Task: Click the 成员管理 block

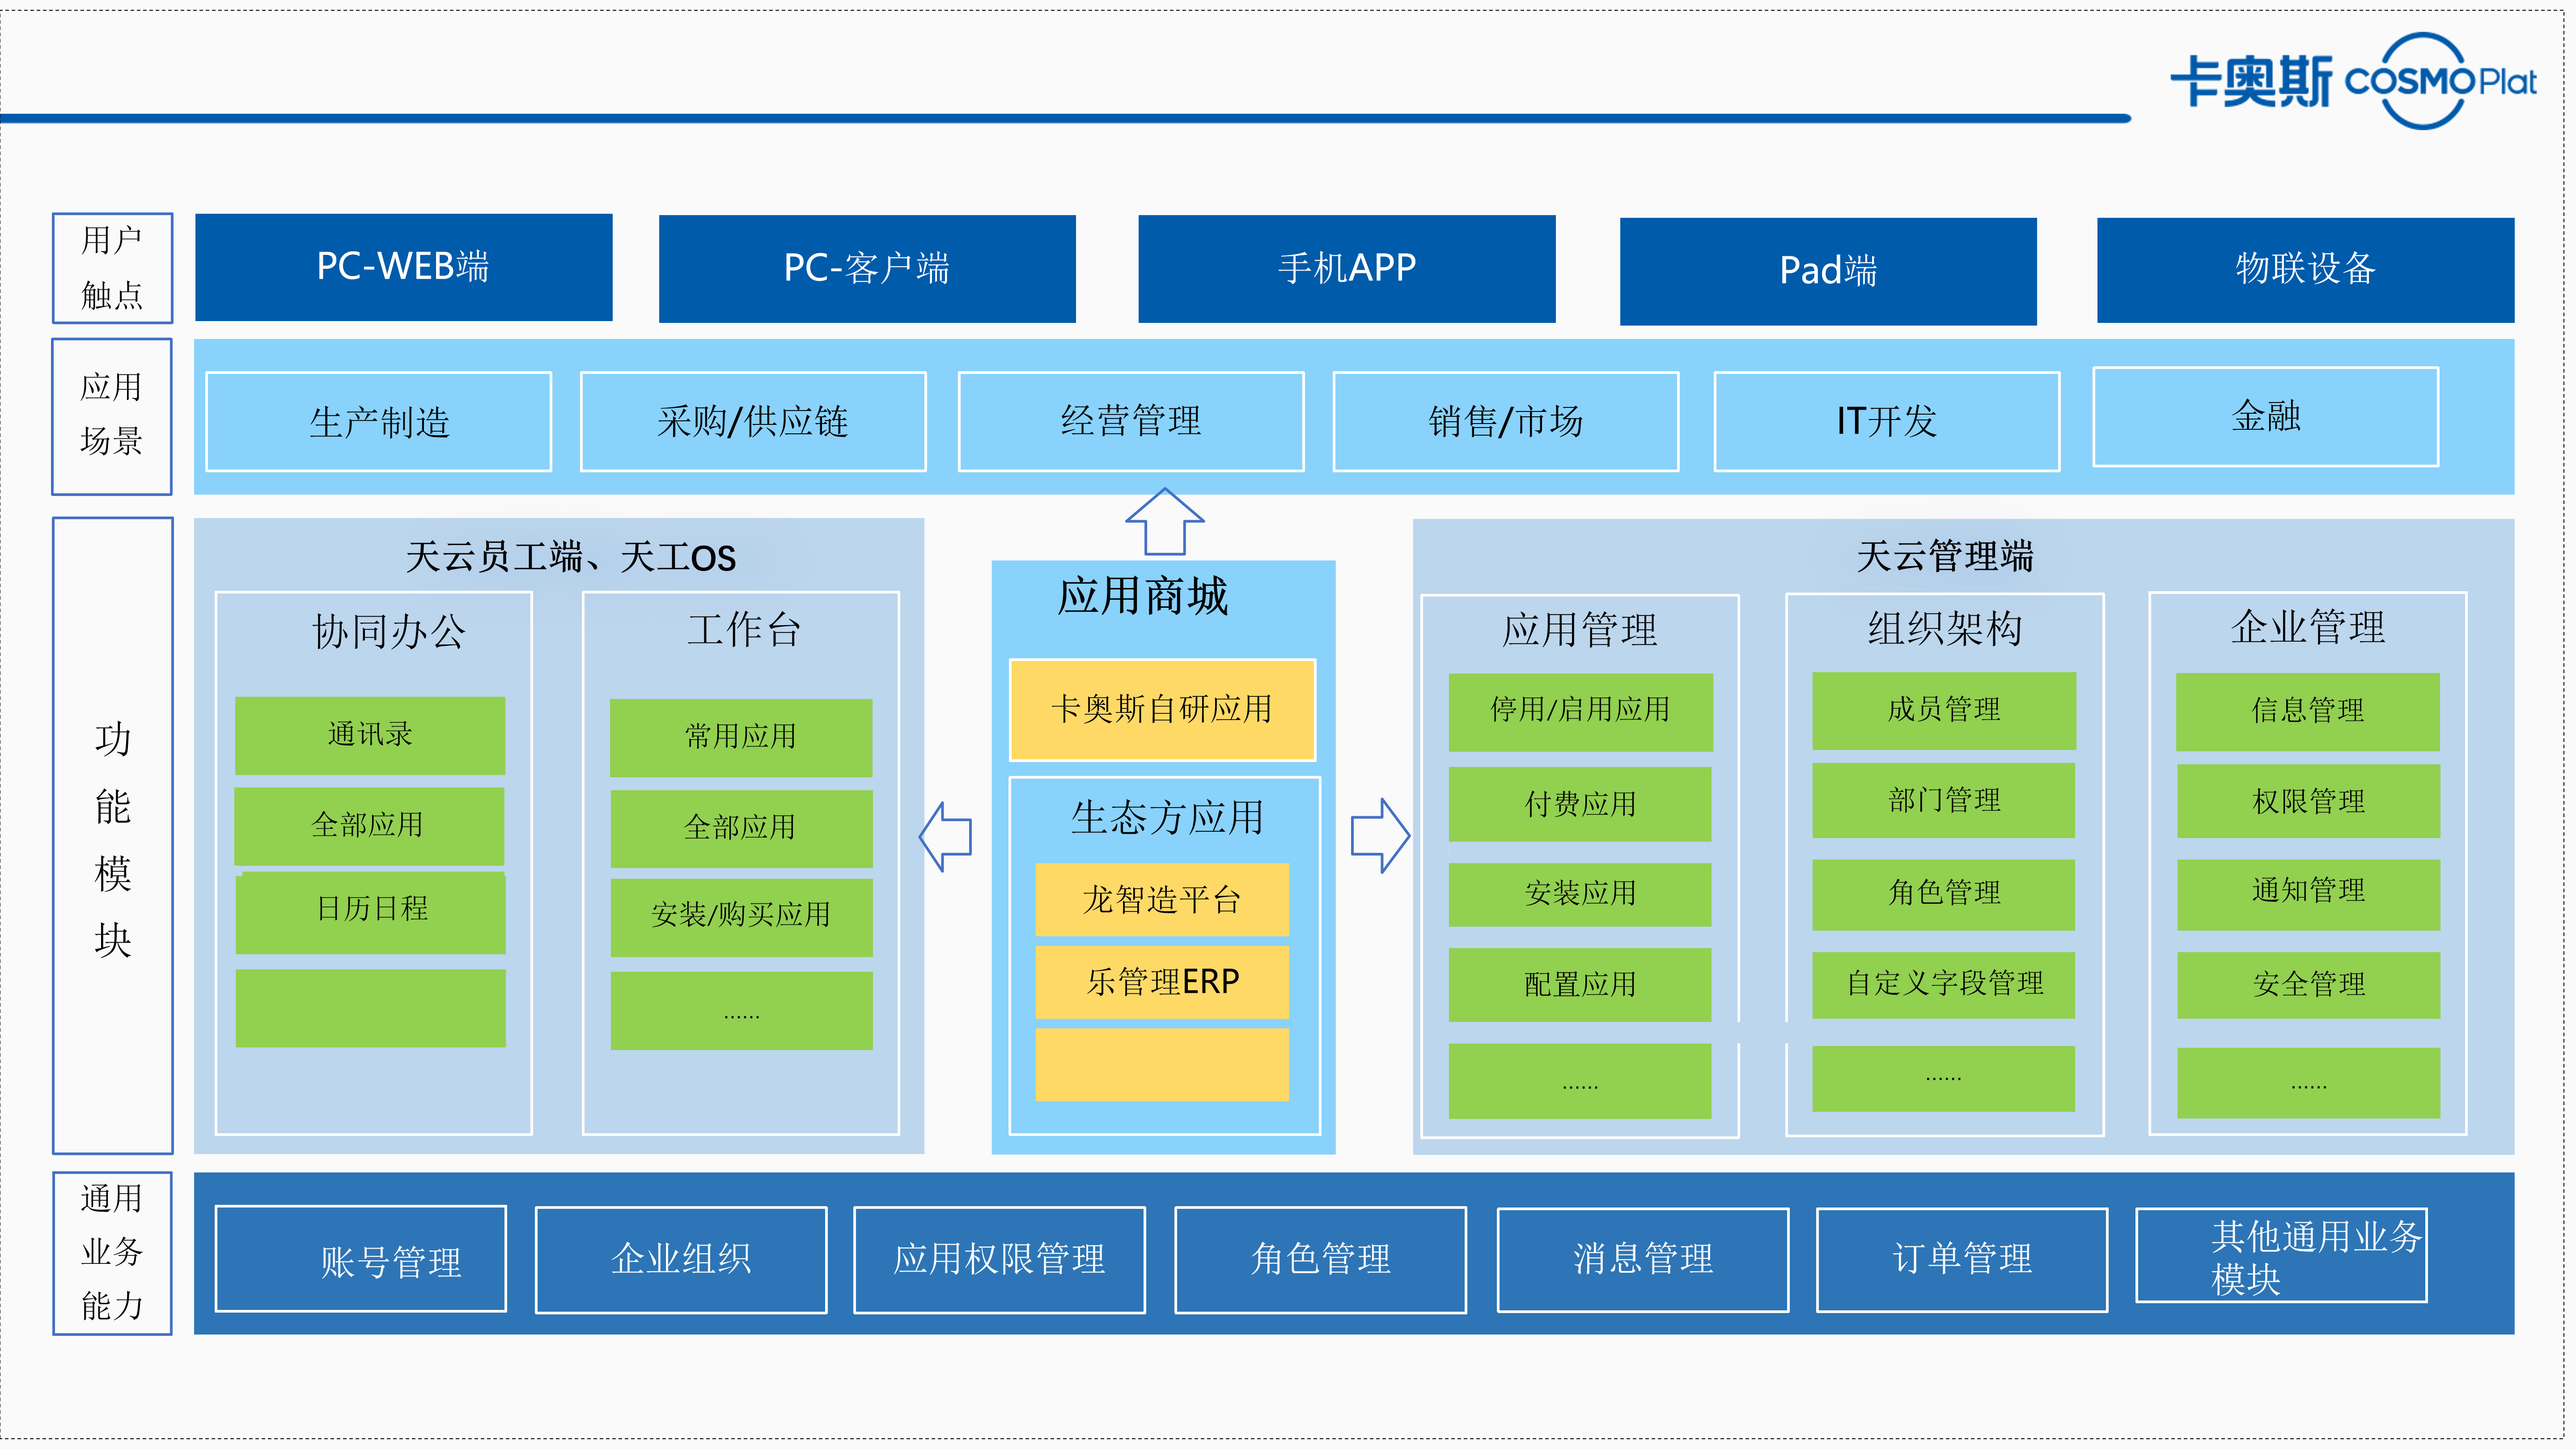Action: [1944, 711]
